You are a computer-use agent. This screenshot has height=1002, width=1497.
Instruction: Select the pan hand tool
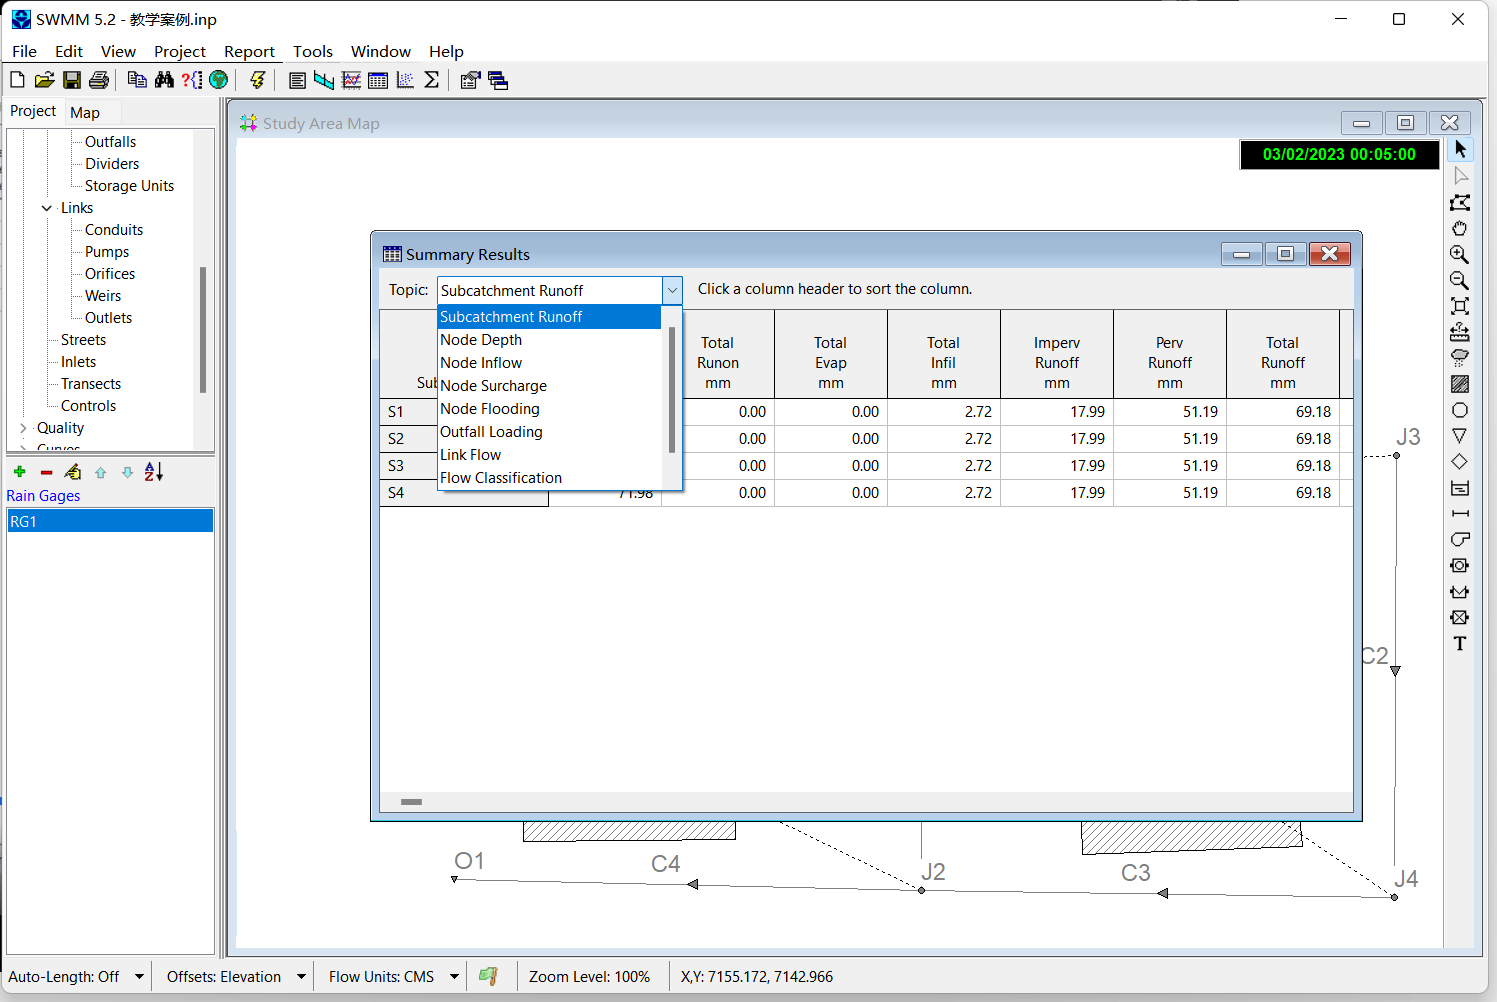pyautogui.click(x=1460, y=228)
